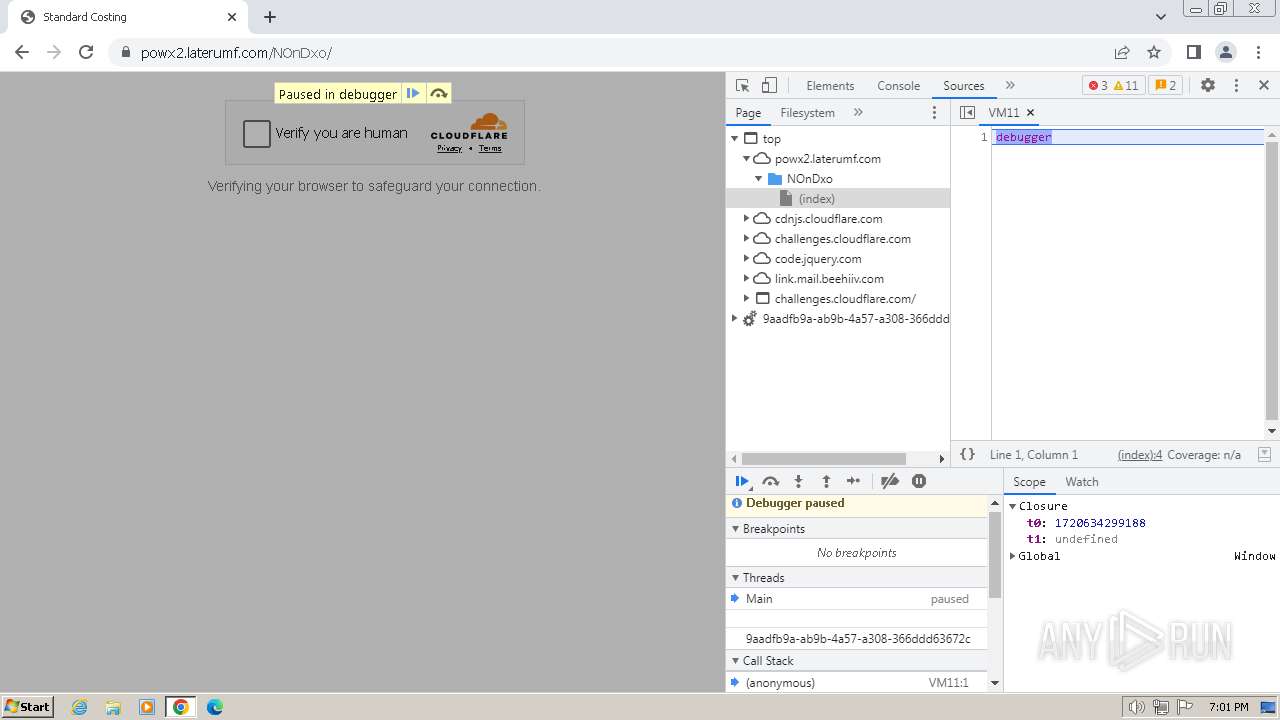
Task: Check the Verify you are human box
Action: click(x=257, y=133)
